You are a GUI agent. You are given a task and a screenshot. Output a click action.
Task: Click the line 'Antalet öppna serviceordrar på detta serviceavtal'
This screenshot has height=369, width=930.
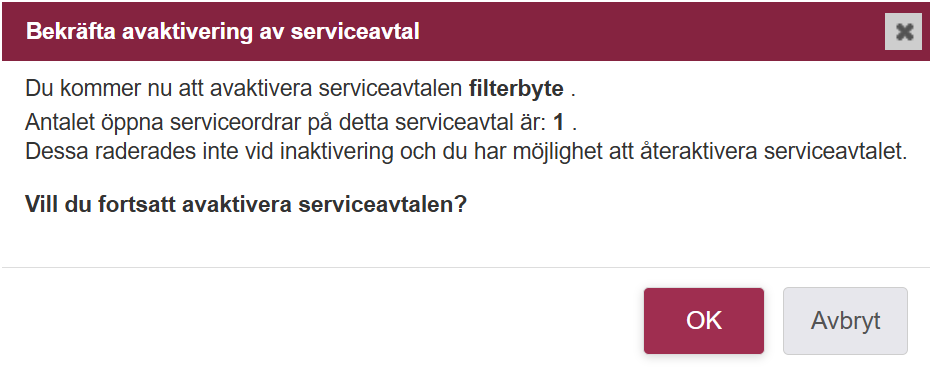point(301,123)
